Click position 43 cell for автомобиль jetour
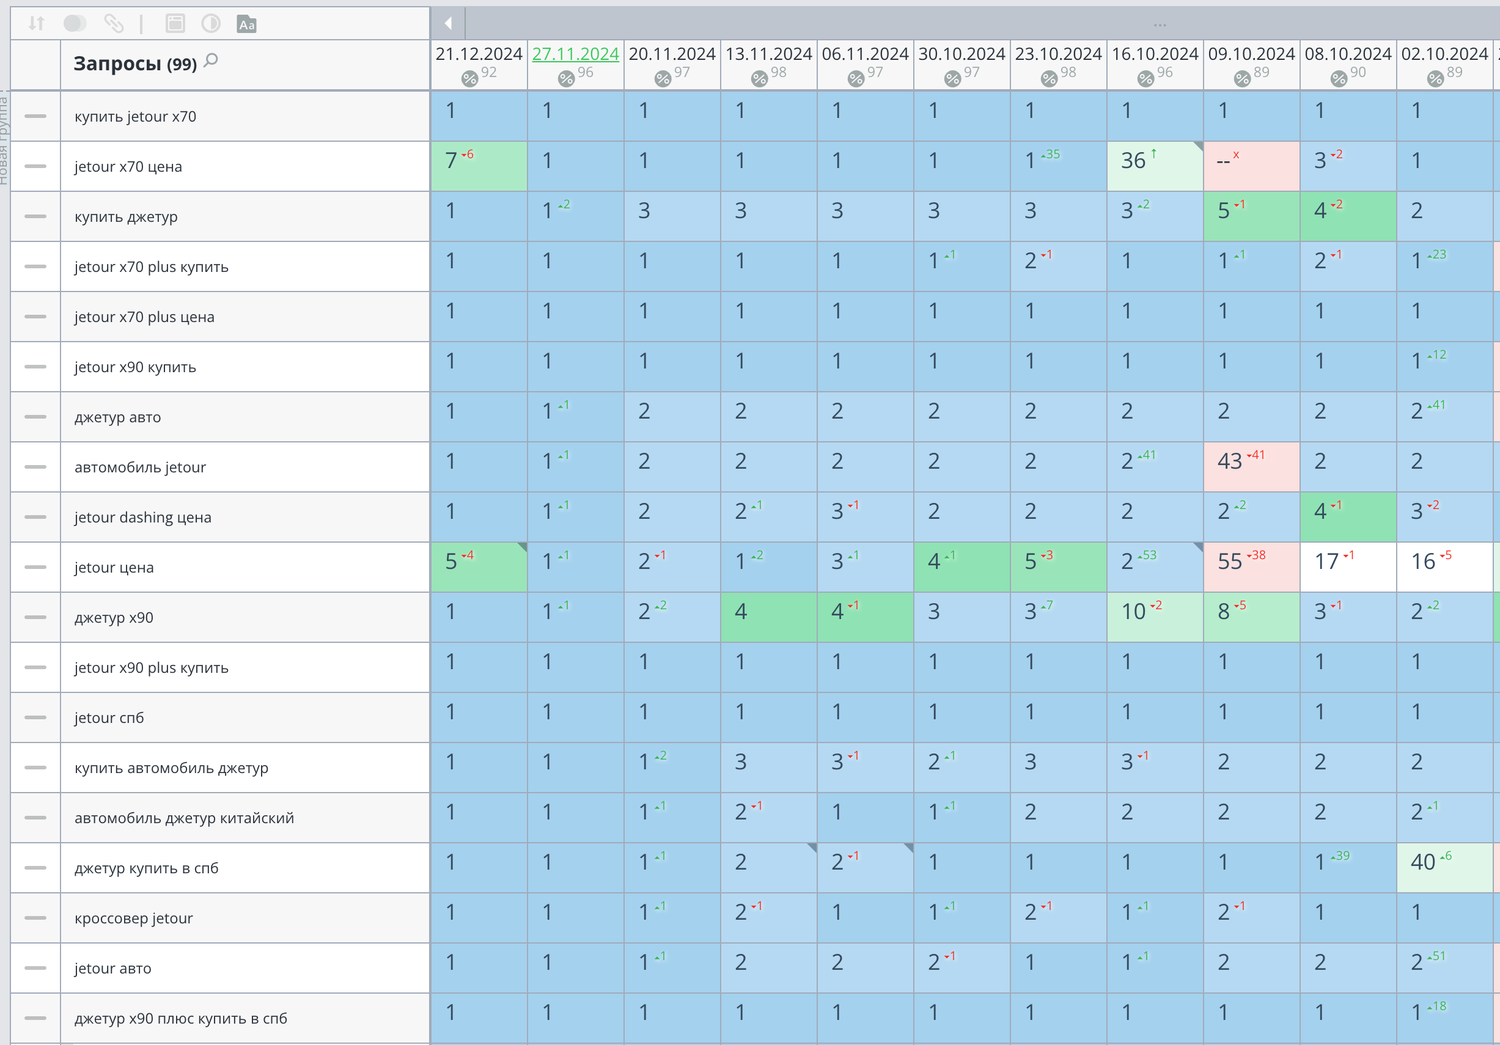Screen dimensions: 1500x1045 pyautogui.click(x=1252, y=467)
